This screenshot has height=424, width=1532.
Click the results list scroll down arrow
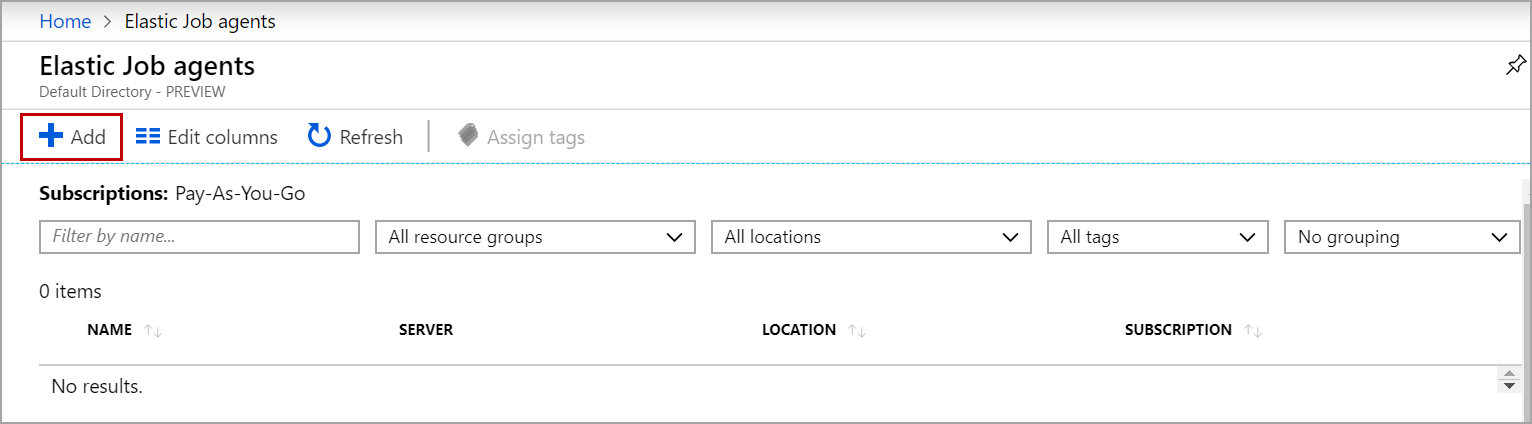[x=1510, y=386]
